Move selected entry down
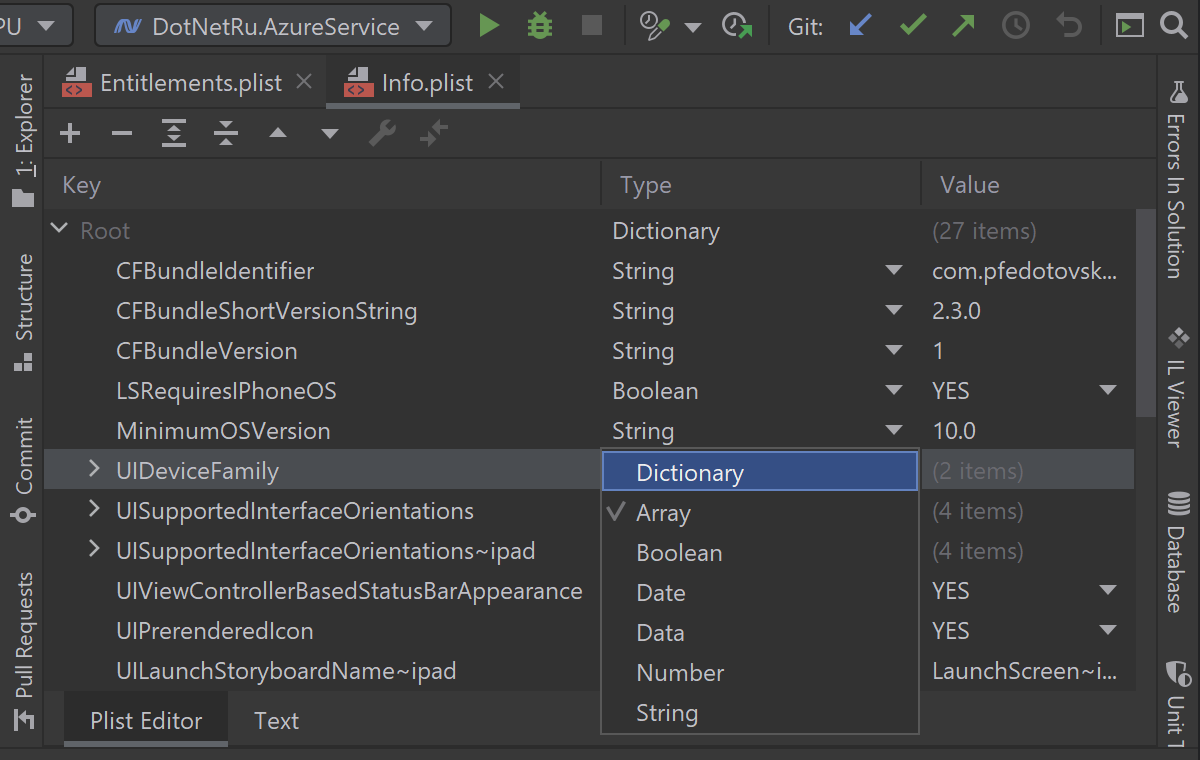 pyautogui.click(x=330, y=134)
